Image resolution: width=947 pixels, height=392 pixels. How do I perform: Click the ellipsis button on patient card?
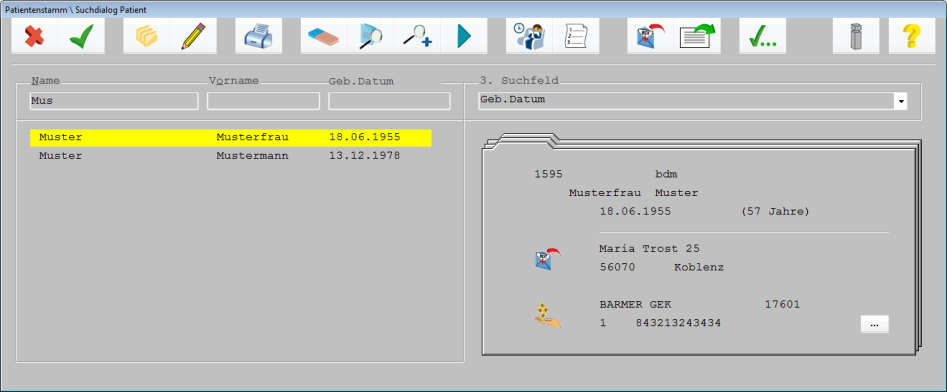875,324
